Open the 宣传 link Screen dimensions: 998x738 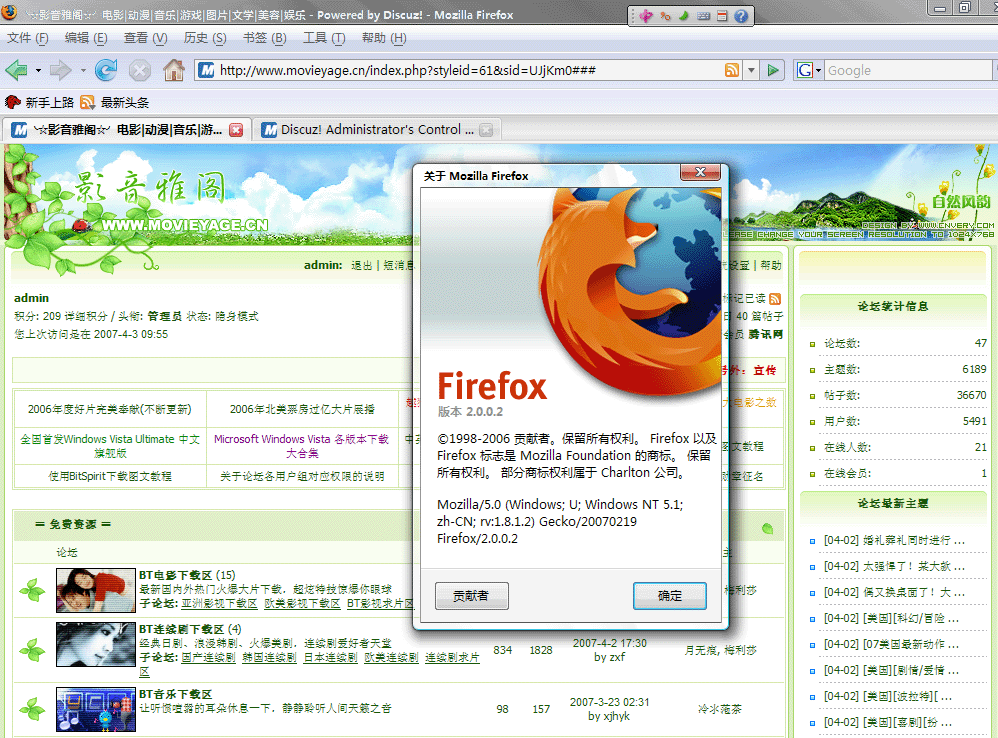pos(764,370)
